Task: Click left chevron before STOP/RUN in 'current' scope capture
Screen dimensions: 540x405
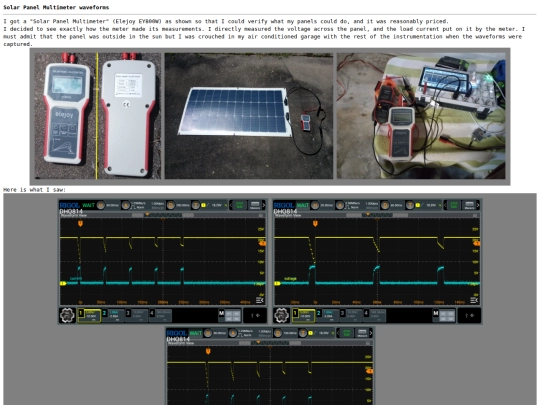Action: pyautogui.click(x=231, y=205)
